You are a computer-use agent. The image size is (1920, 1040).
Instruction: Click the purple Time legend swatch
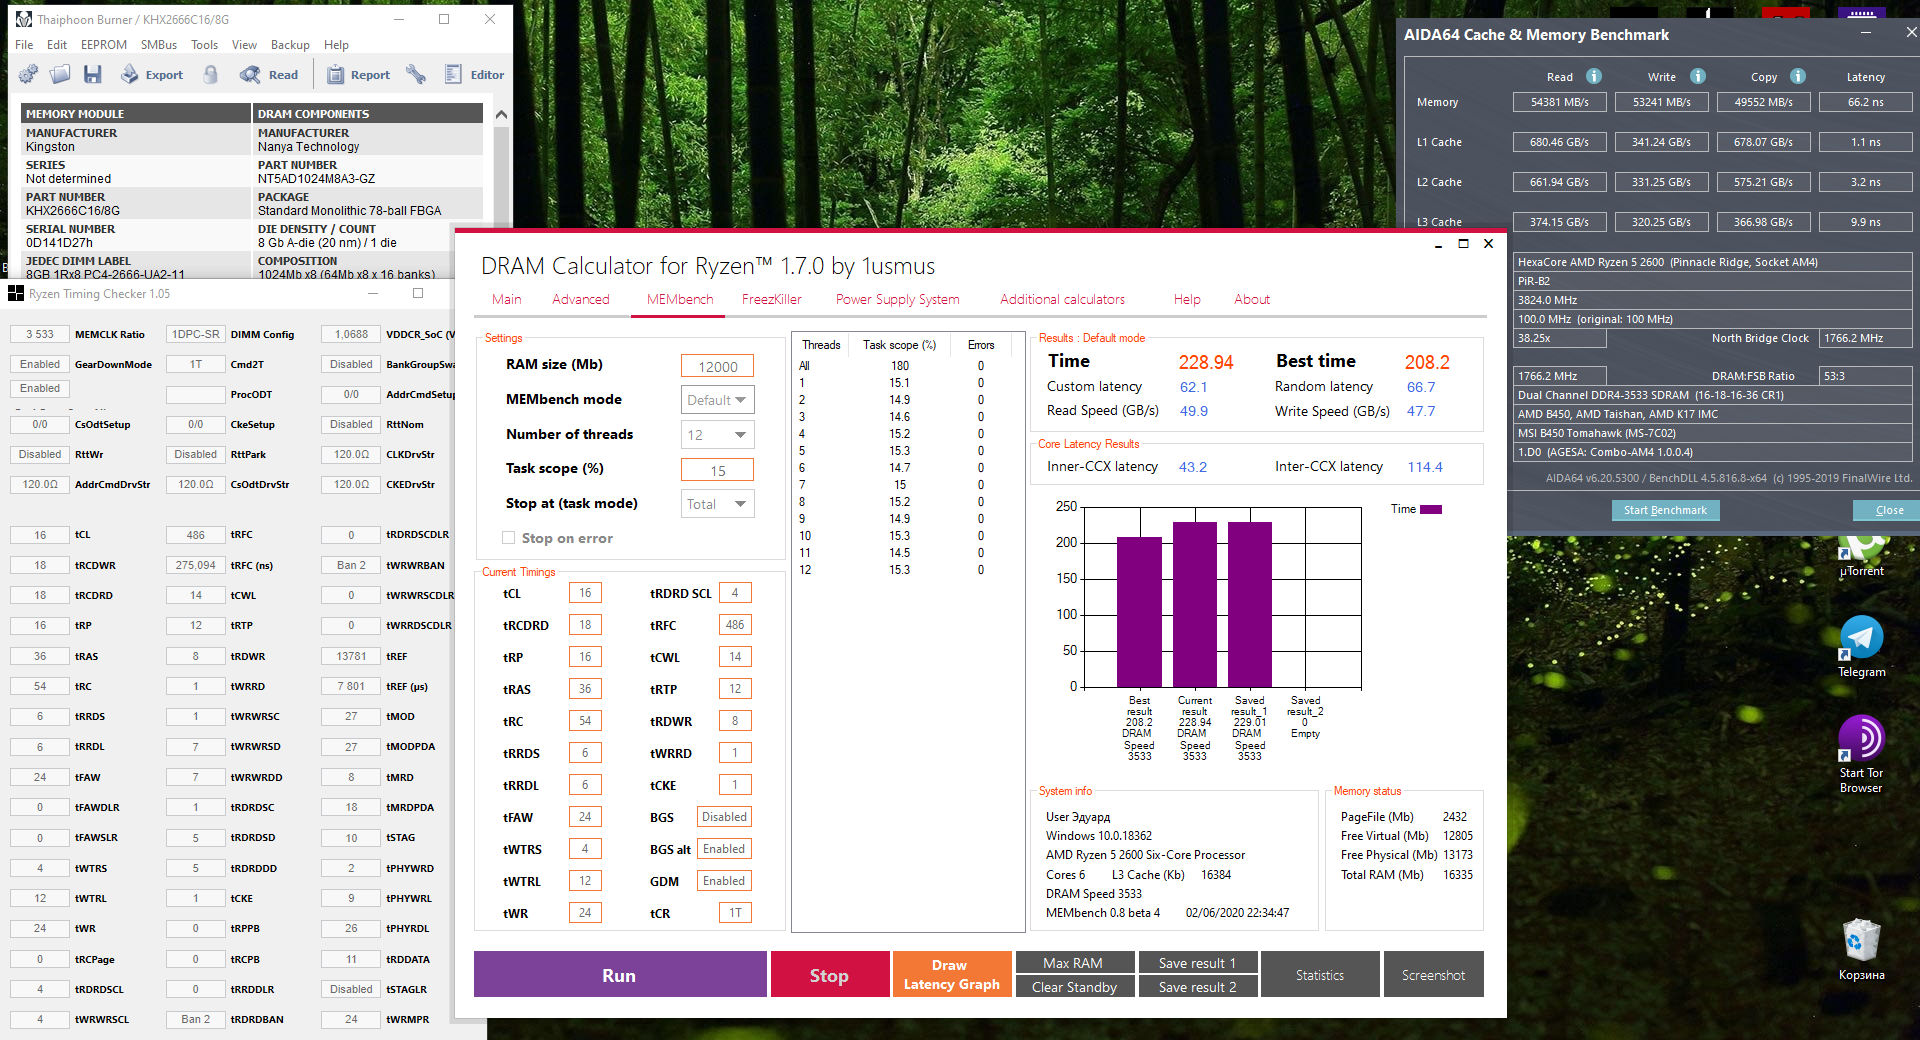coord(1431,509)
